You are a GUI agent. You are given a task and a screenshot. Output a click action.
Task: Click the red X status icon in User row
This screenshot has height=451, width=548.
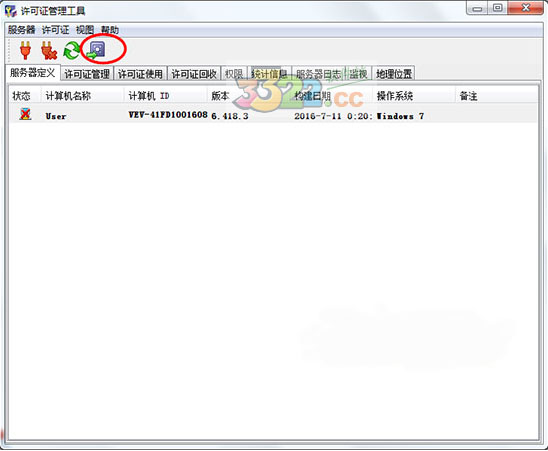pyautogui.click(x=25, y=114)
